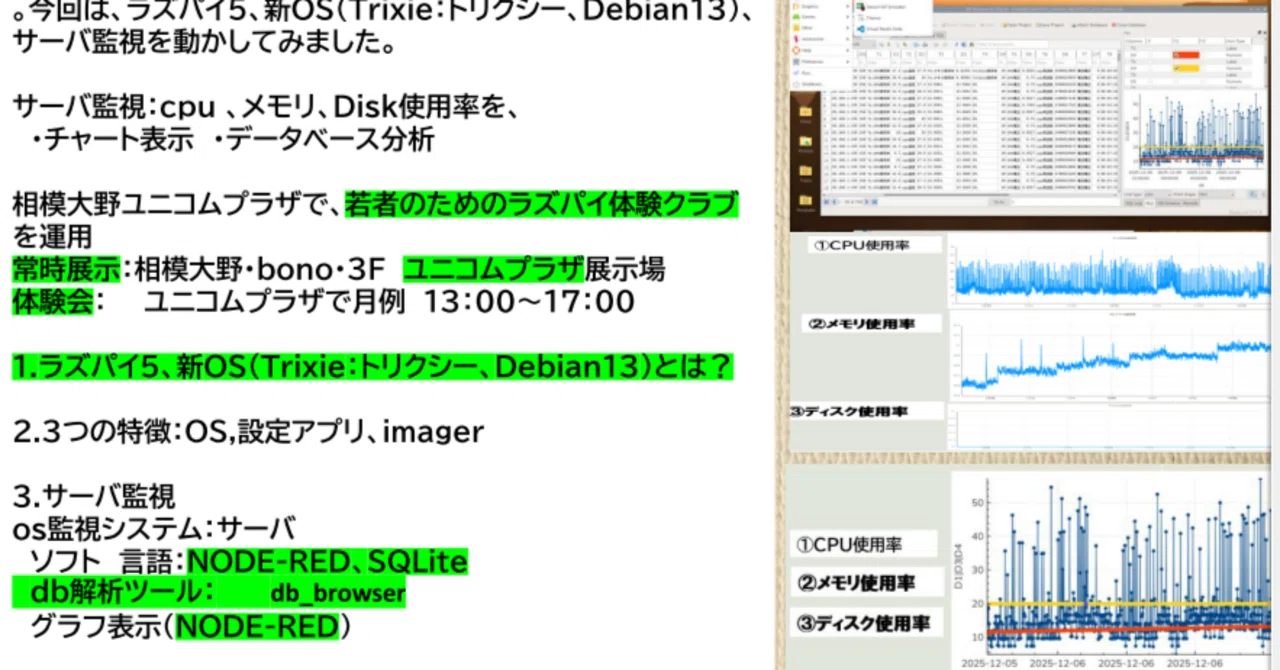This screenshot has width=1280, height=670.
Task: Click the Go to record number field
Action: coord(1065,202)
